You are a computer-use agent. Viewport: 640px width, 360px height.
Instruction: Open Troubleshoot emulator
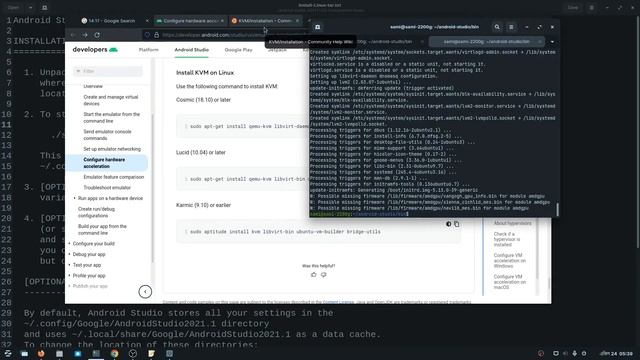pos(107,188)
